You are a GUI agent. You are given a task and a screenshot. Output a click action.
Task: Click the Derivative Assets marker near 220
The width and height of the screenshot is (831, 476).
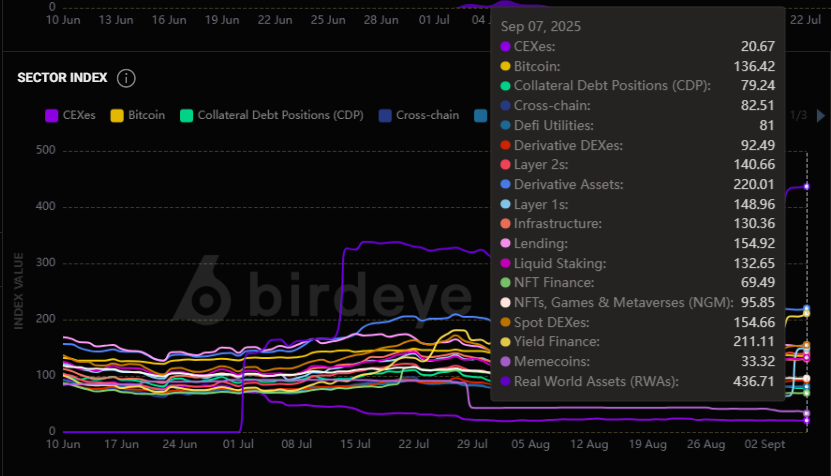[x=807, y=308]
